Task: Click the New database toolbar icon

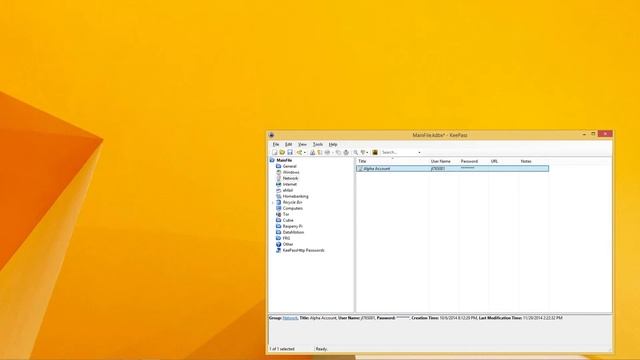Action: pyautogui.click(x=275, y=152)
